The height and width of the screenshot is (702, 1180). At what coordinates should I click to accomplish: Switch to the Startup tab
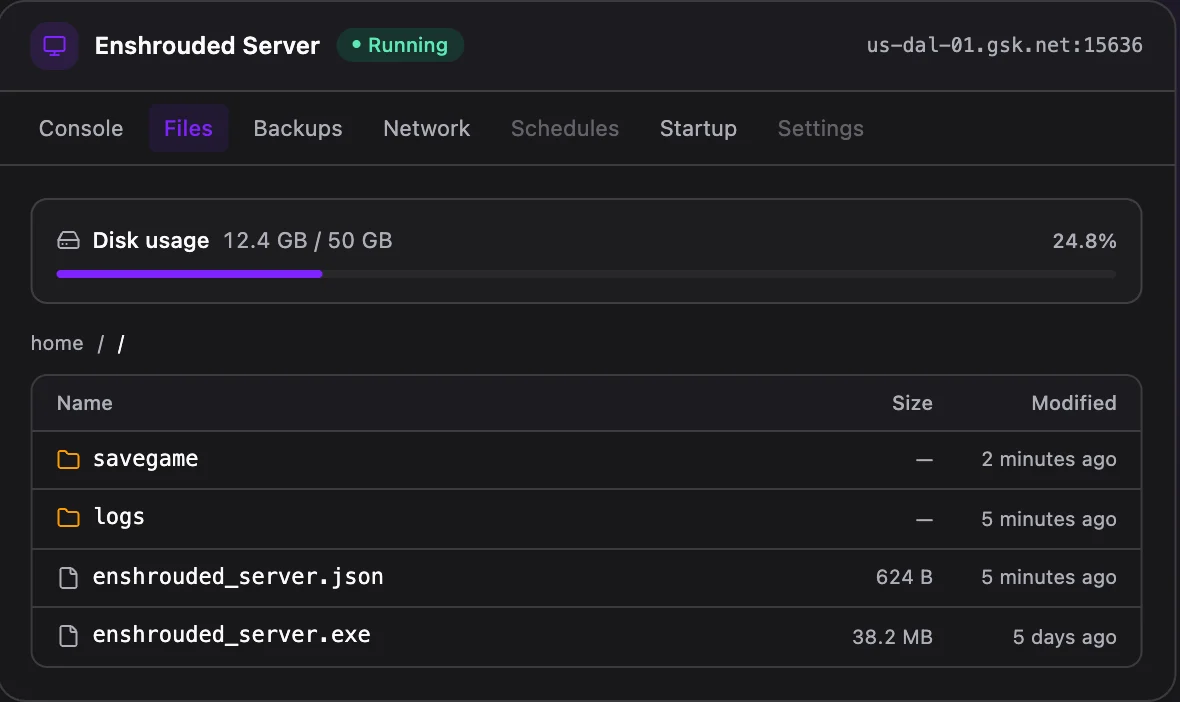coord(698,129)
